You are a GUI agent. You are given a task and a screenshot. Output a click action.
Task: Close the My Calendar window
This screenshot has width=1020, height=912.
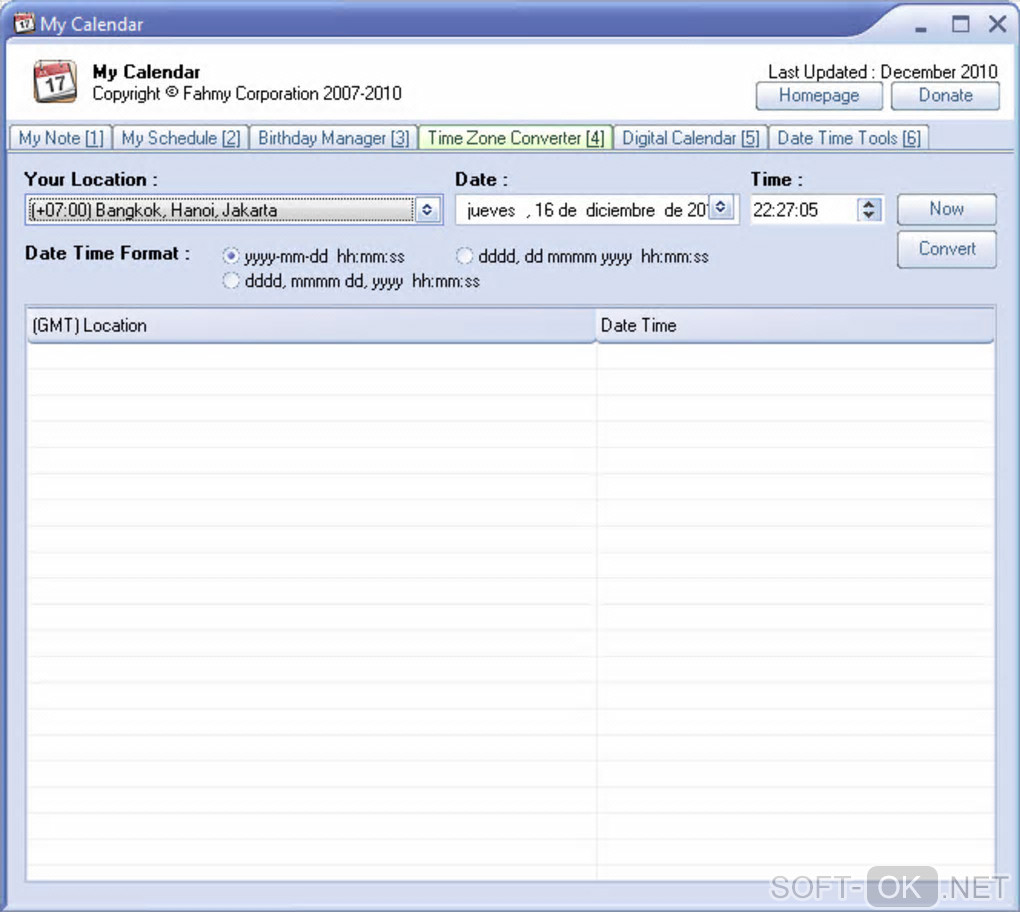[x=997, y=24]
